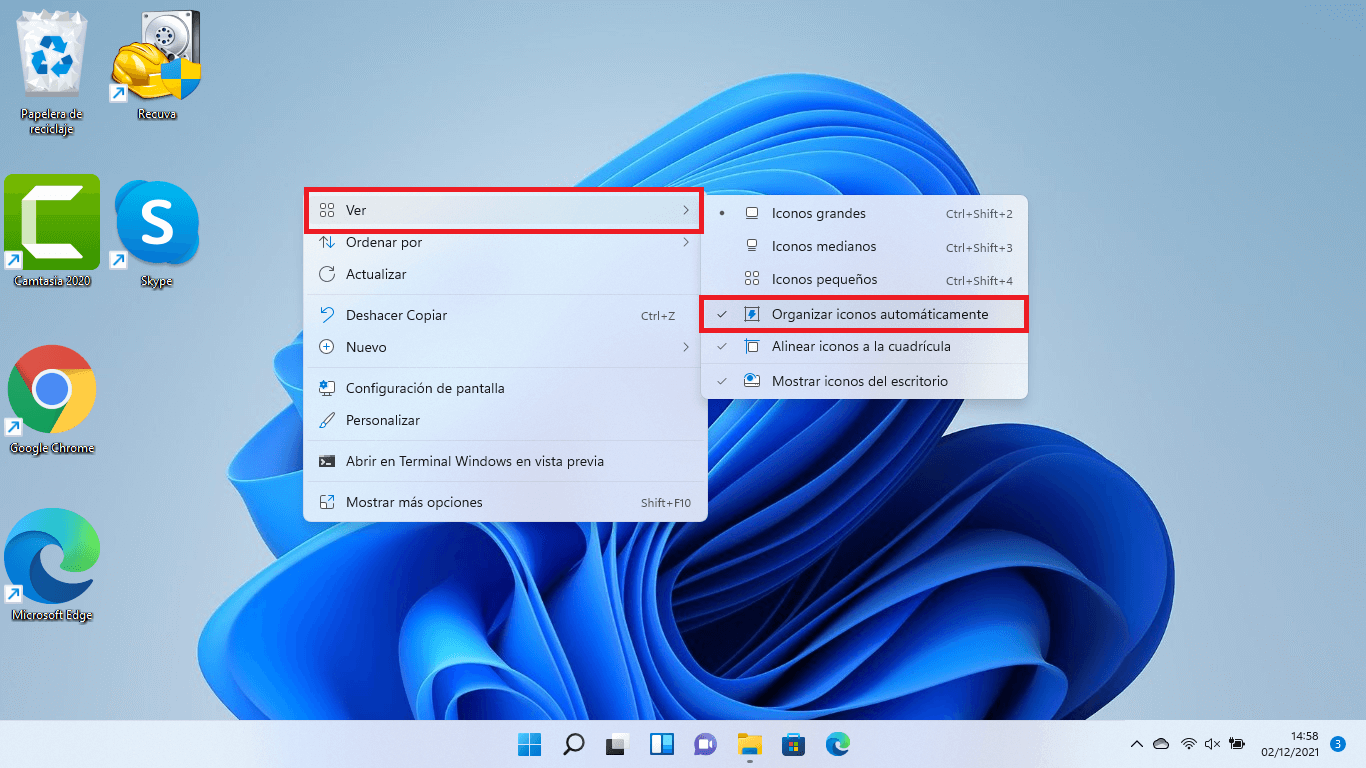This screenshot has height=768, width=1366.
Task: Click the OneDrive cloud tray icon
Action: pyautogui.click(x=1161, y=744)
